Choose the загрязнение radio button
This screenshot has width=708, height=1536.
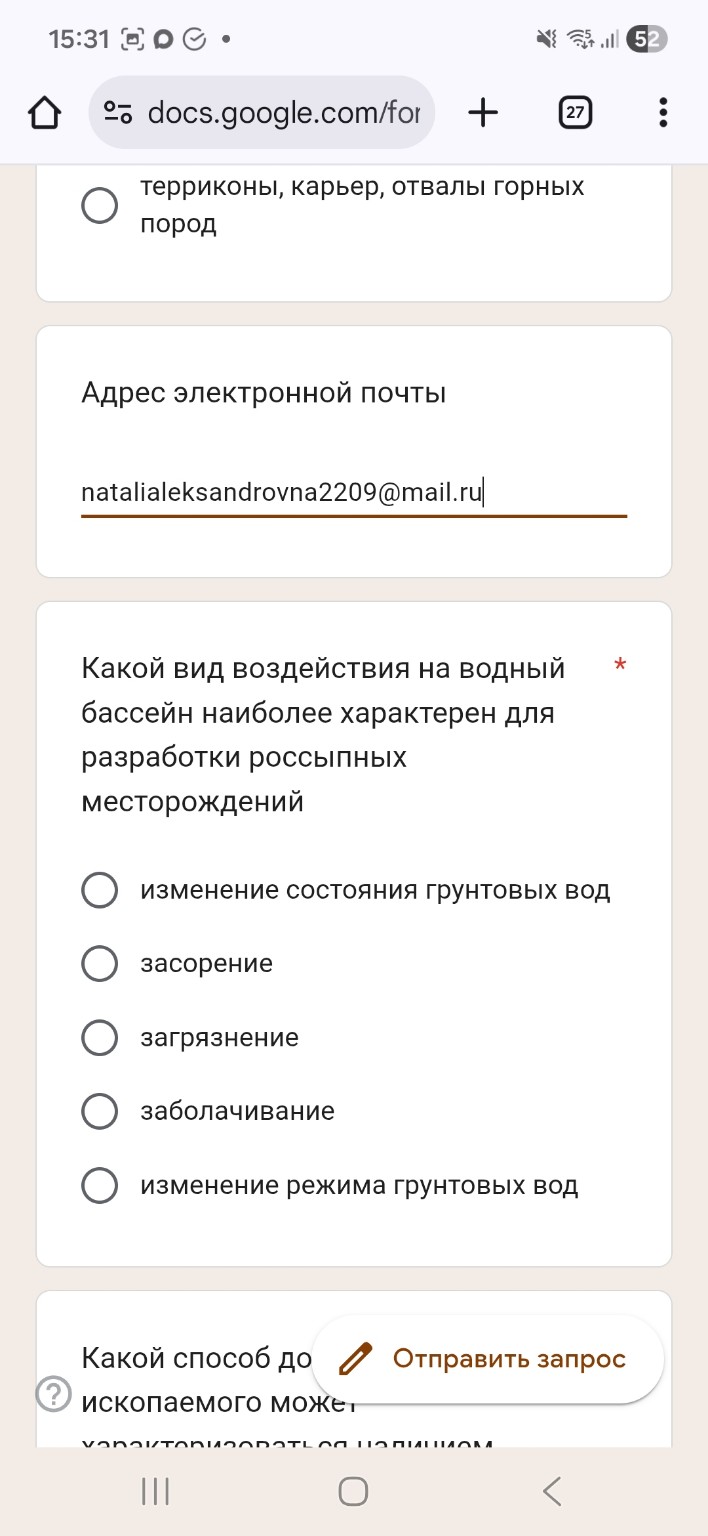[99, 1037]
